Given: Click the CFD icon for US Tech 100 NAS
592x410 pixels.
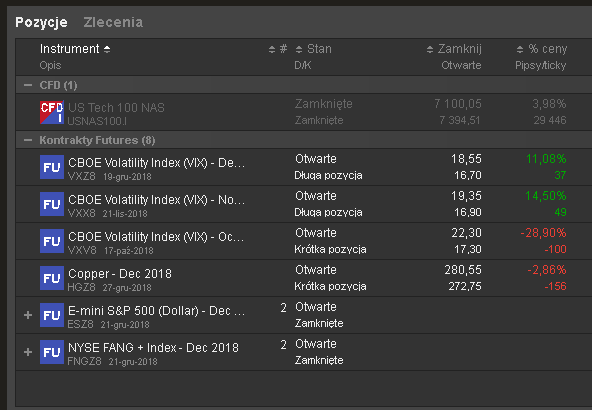Looking at the screenshot, I should click(52, 112).
